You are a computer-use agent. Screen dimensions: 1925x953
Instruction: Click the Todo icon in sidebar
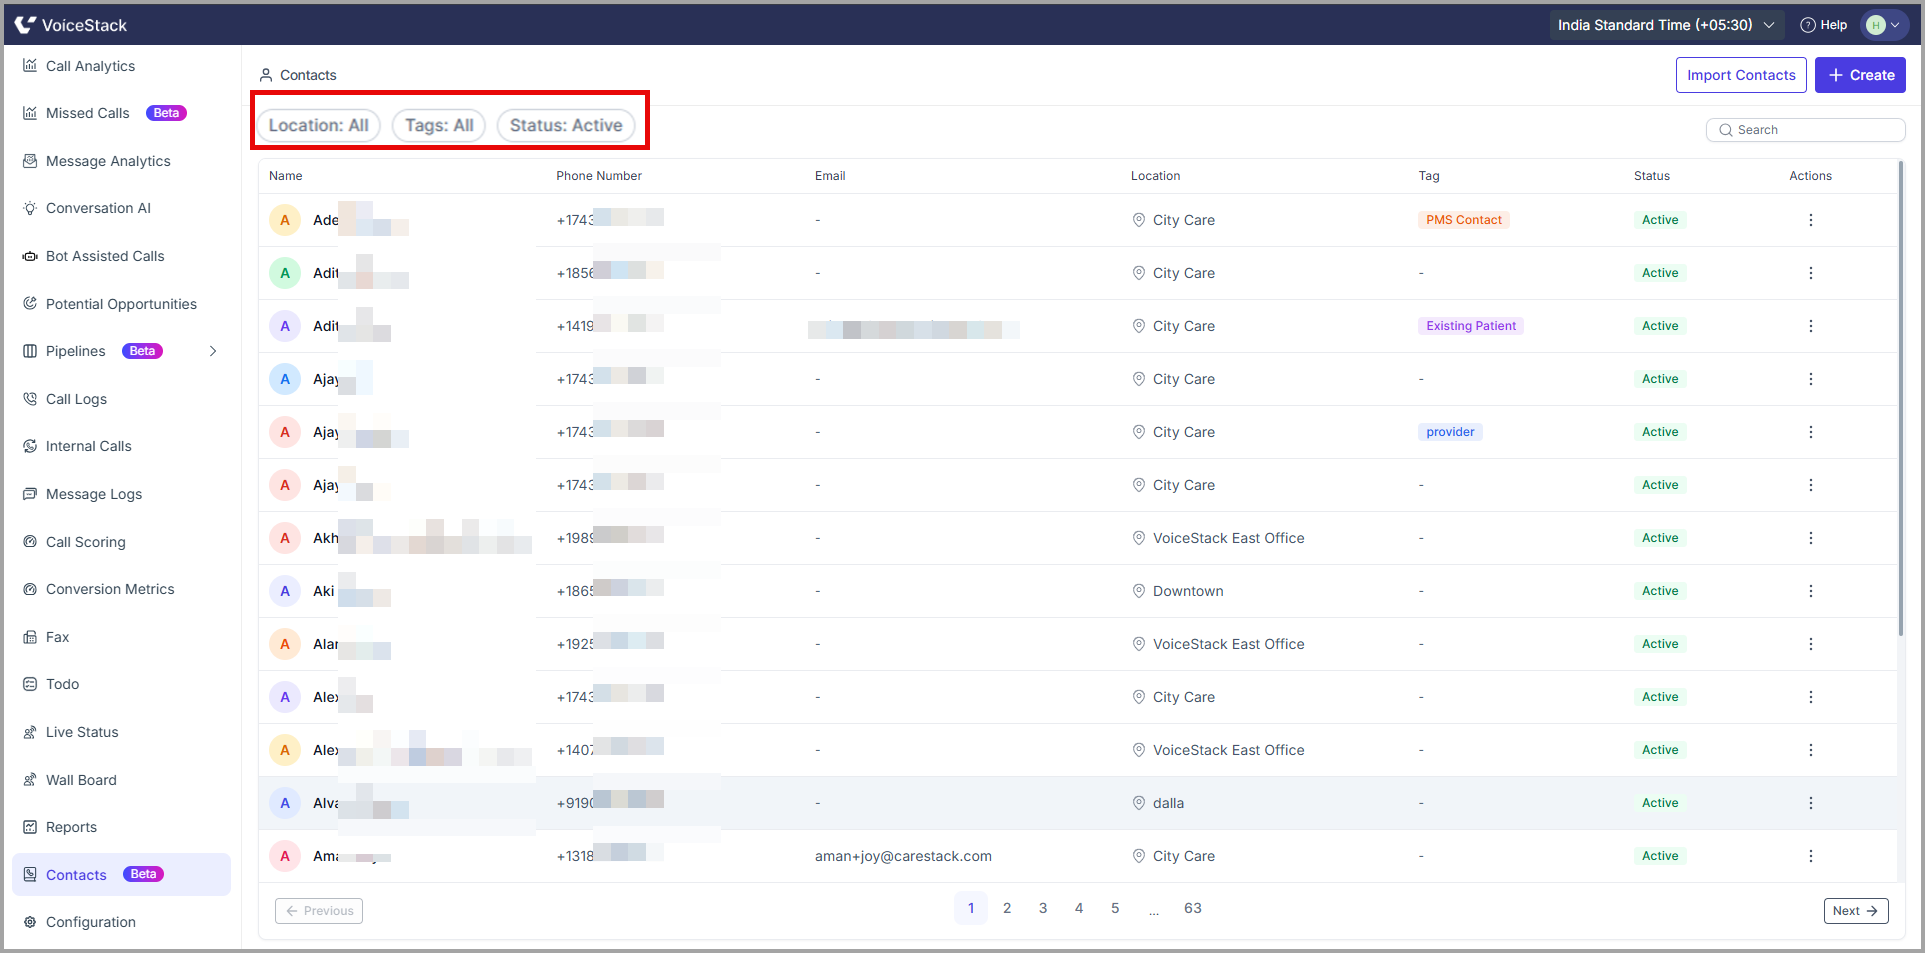click(x=30, y=684)
